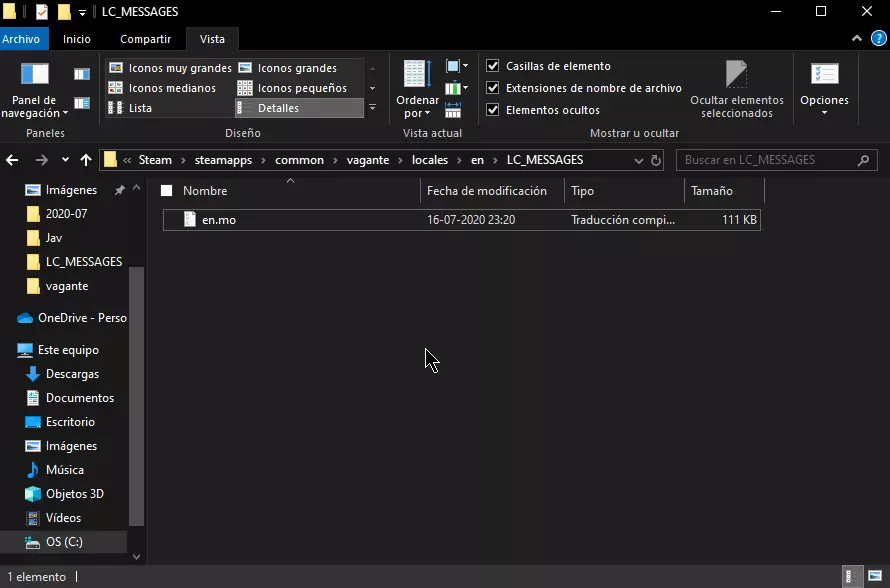Click the search magnifier icon

coord(863,160)
